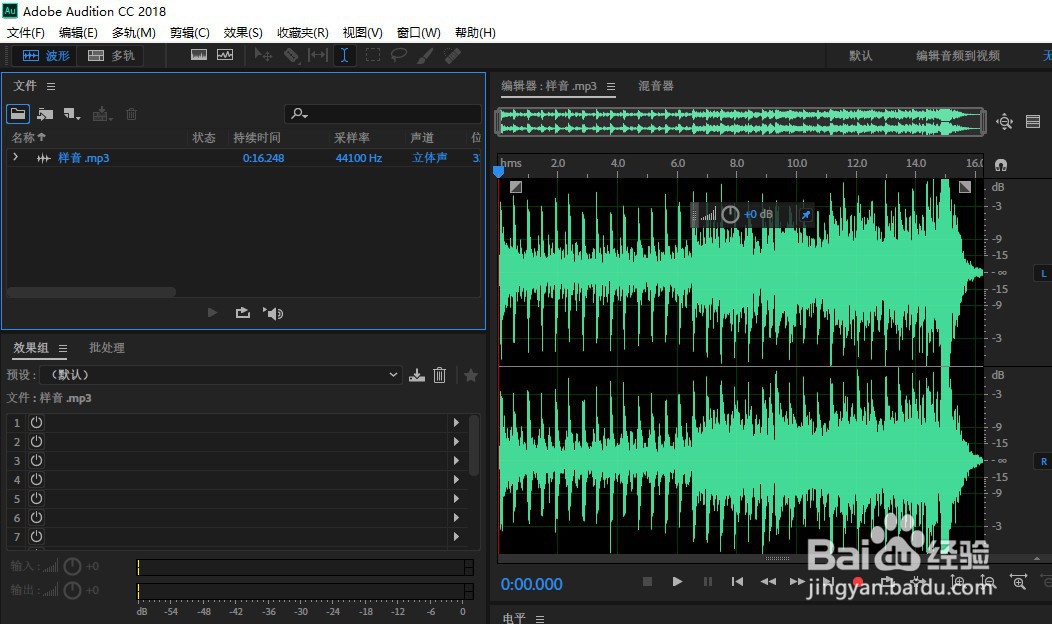Expand the 样音.mp3 file row
1052x624 pixels.
click(15, 157)
